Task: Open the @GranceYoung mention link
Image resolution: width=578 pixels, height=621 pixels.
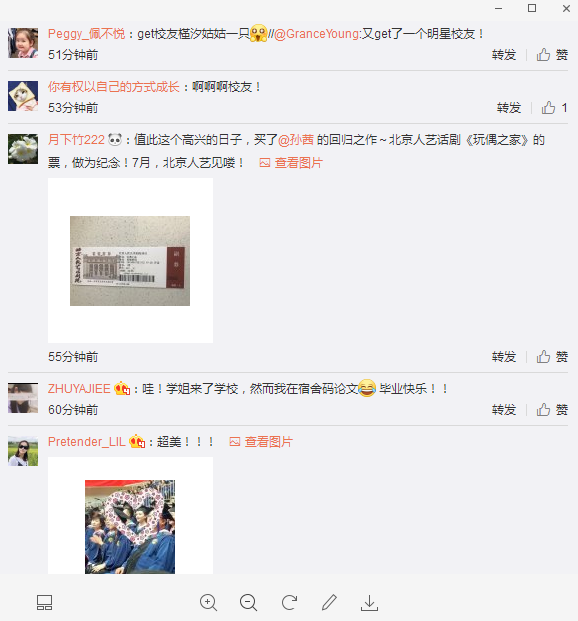Action: coord(317,34)
